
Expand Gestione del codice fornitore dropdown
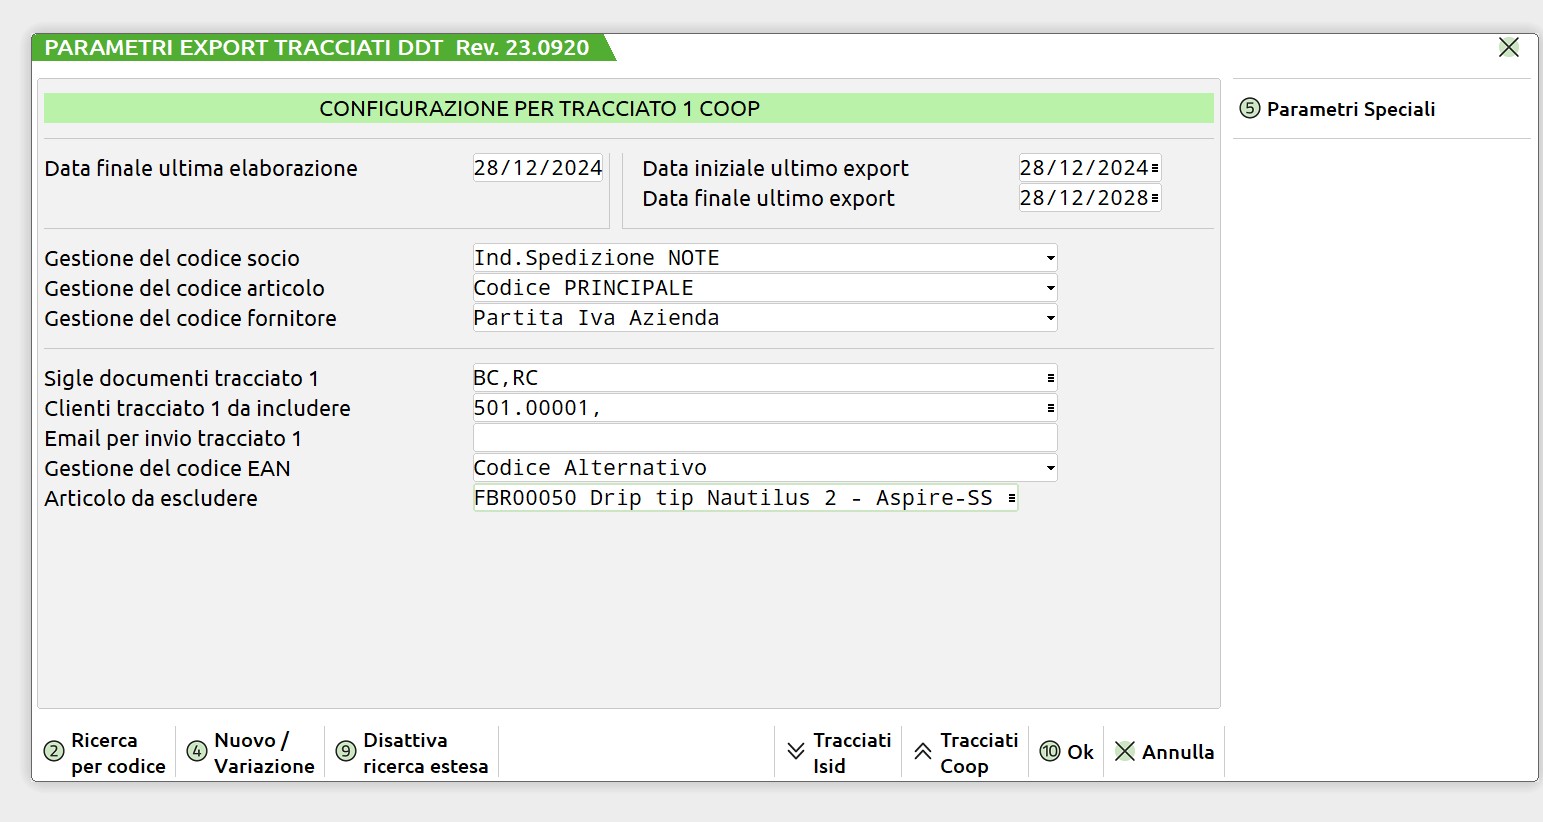(1050, 318)
